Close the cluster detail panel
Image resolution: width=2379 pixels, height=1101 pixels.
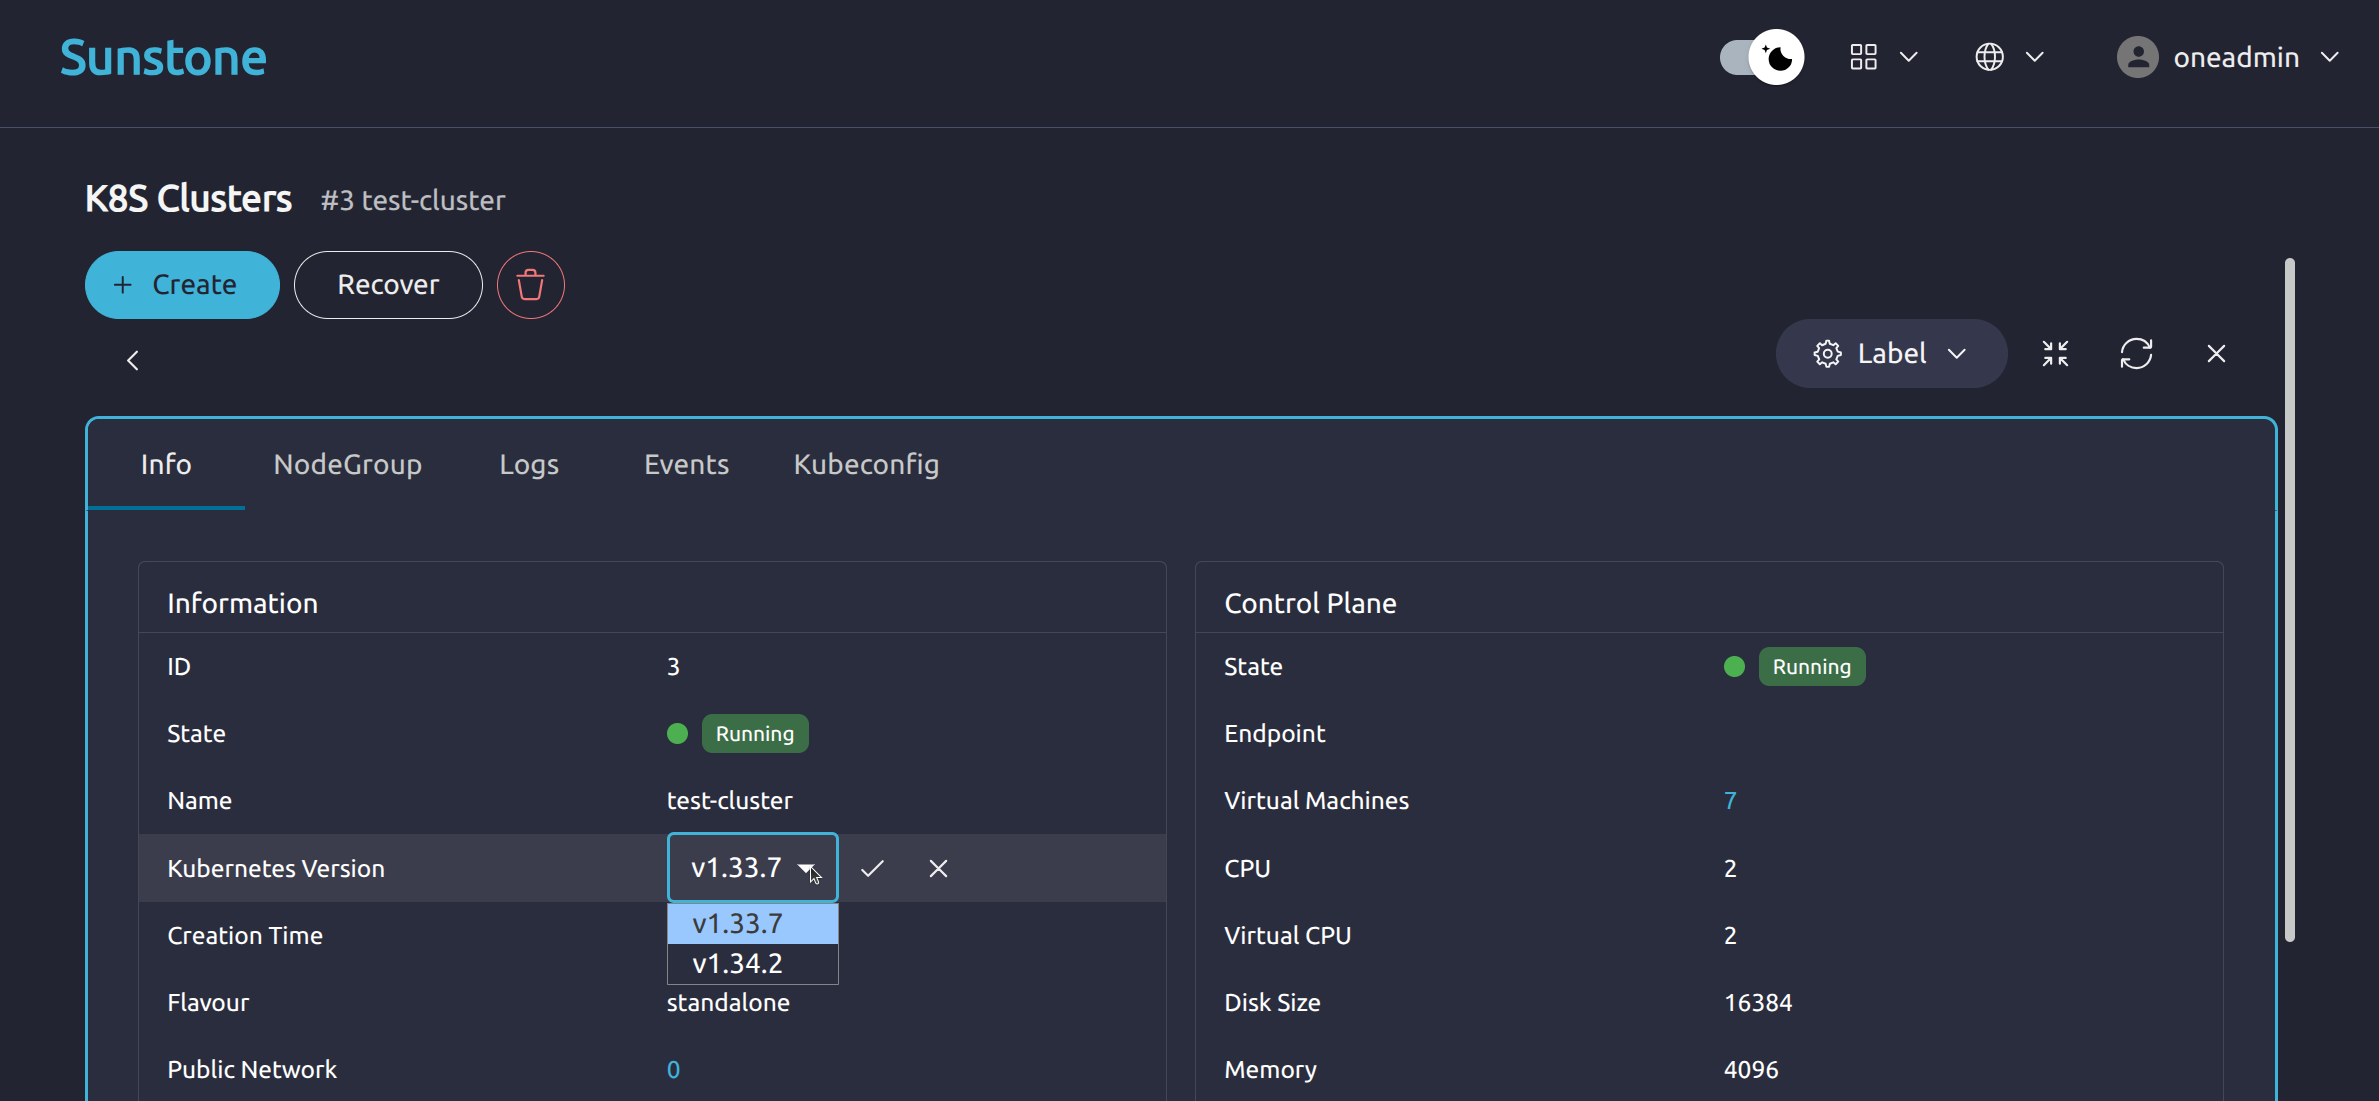pos(2216,353)
